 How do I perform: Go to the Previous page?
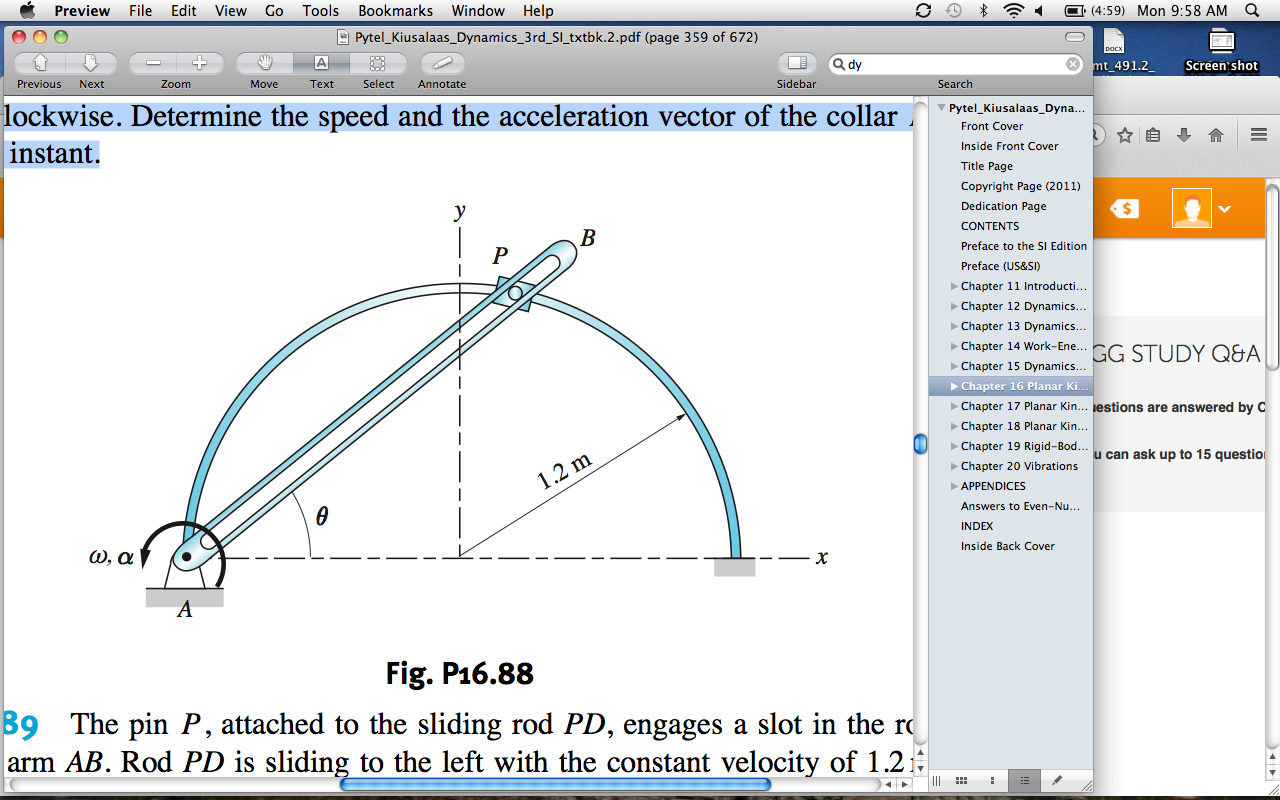coord(38,62)
